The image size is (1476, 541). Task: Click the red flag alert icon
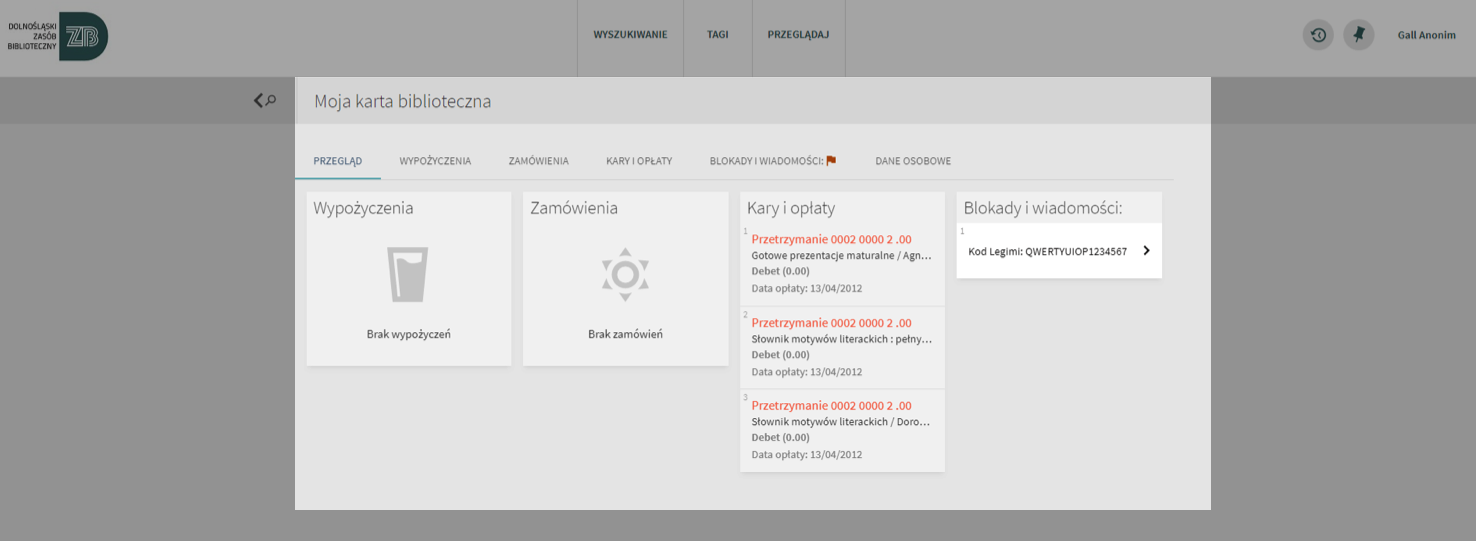pyautogui.click(x=831, y=160)
